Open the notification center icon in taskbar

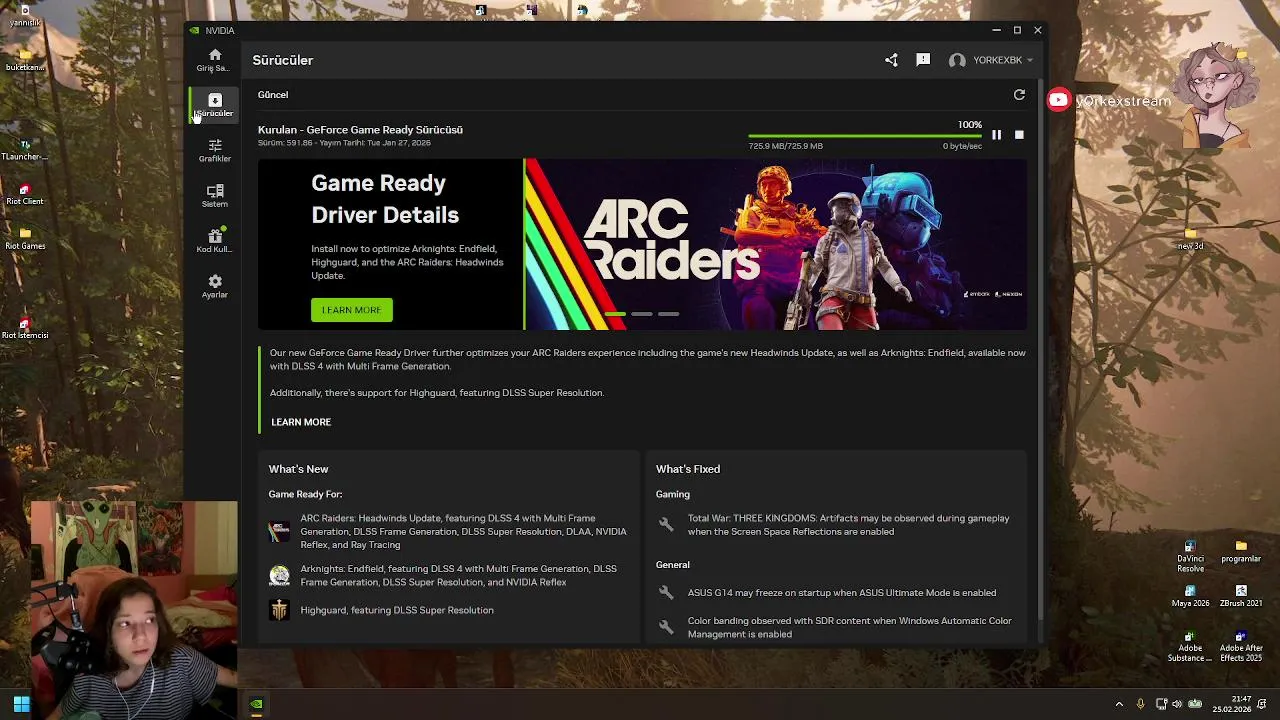pyautogui.click(x=1263, y=704)
